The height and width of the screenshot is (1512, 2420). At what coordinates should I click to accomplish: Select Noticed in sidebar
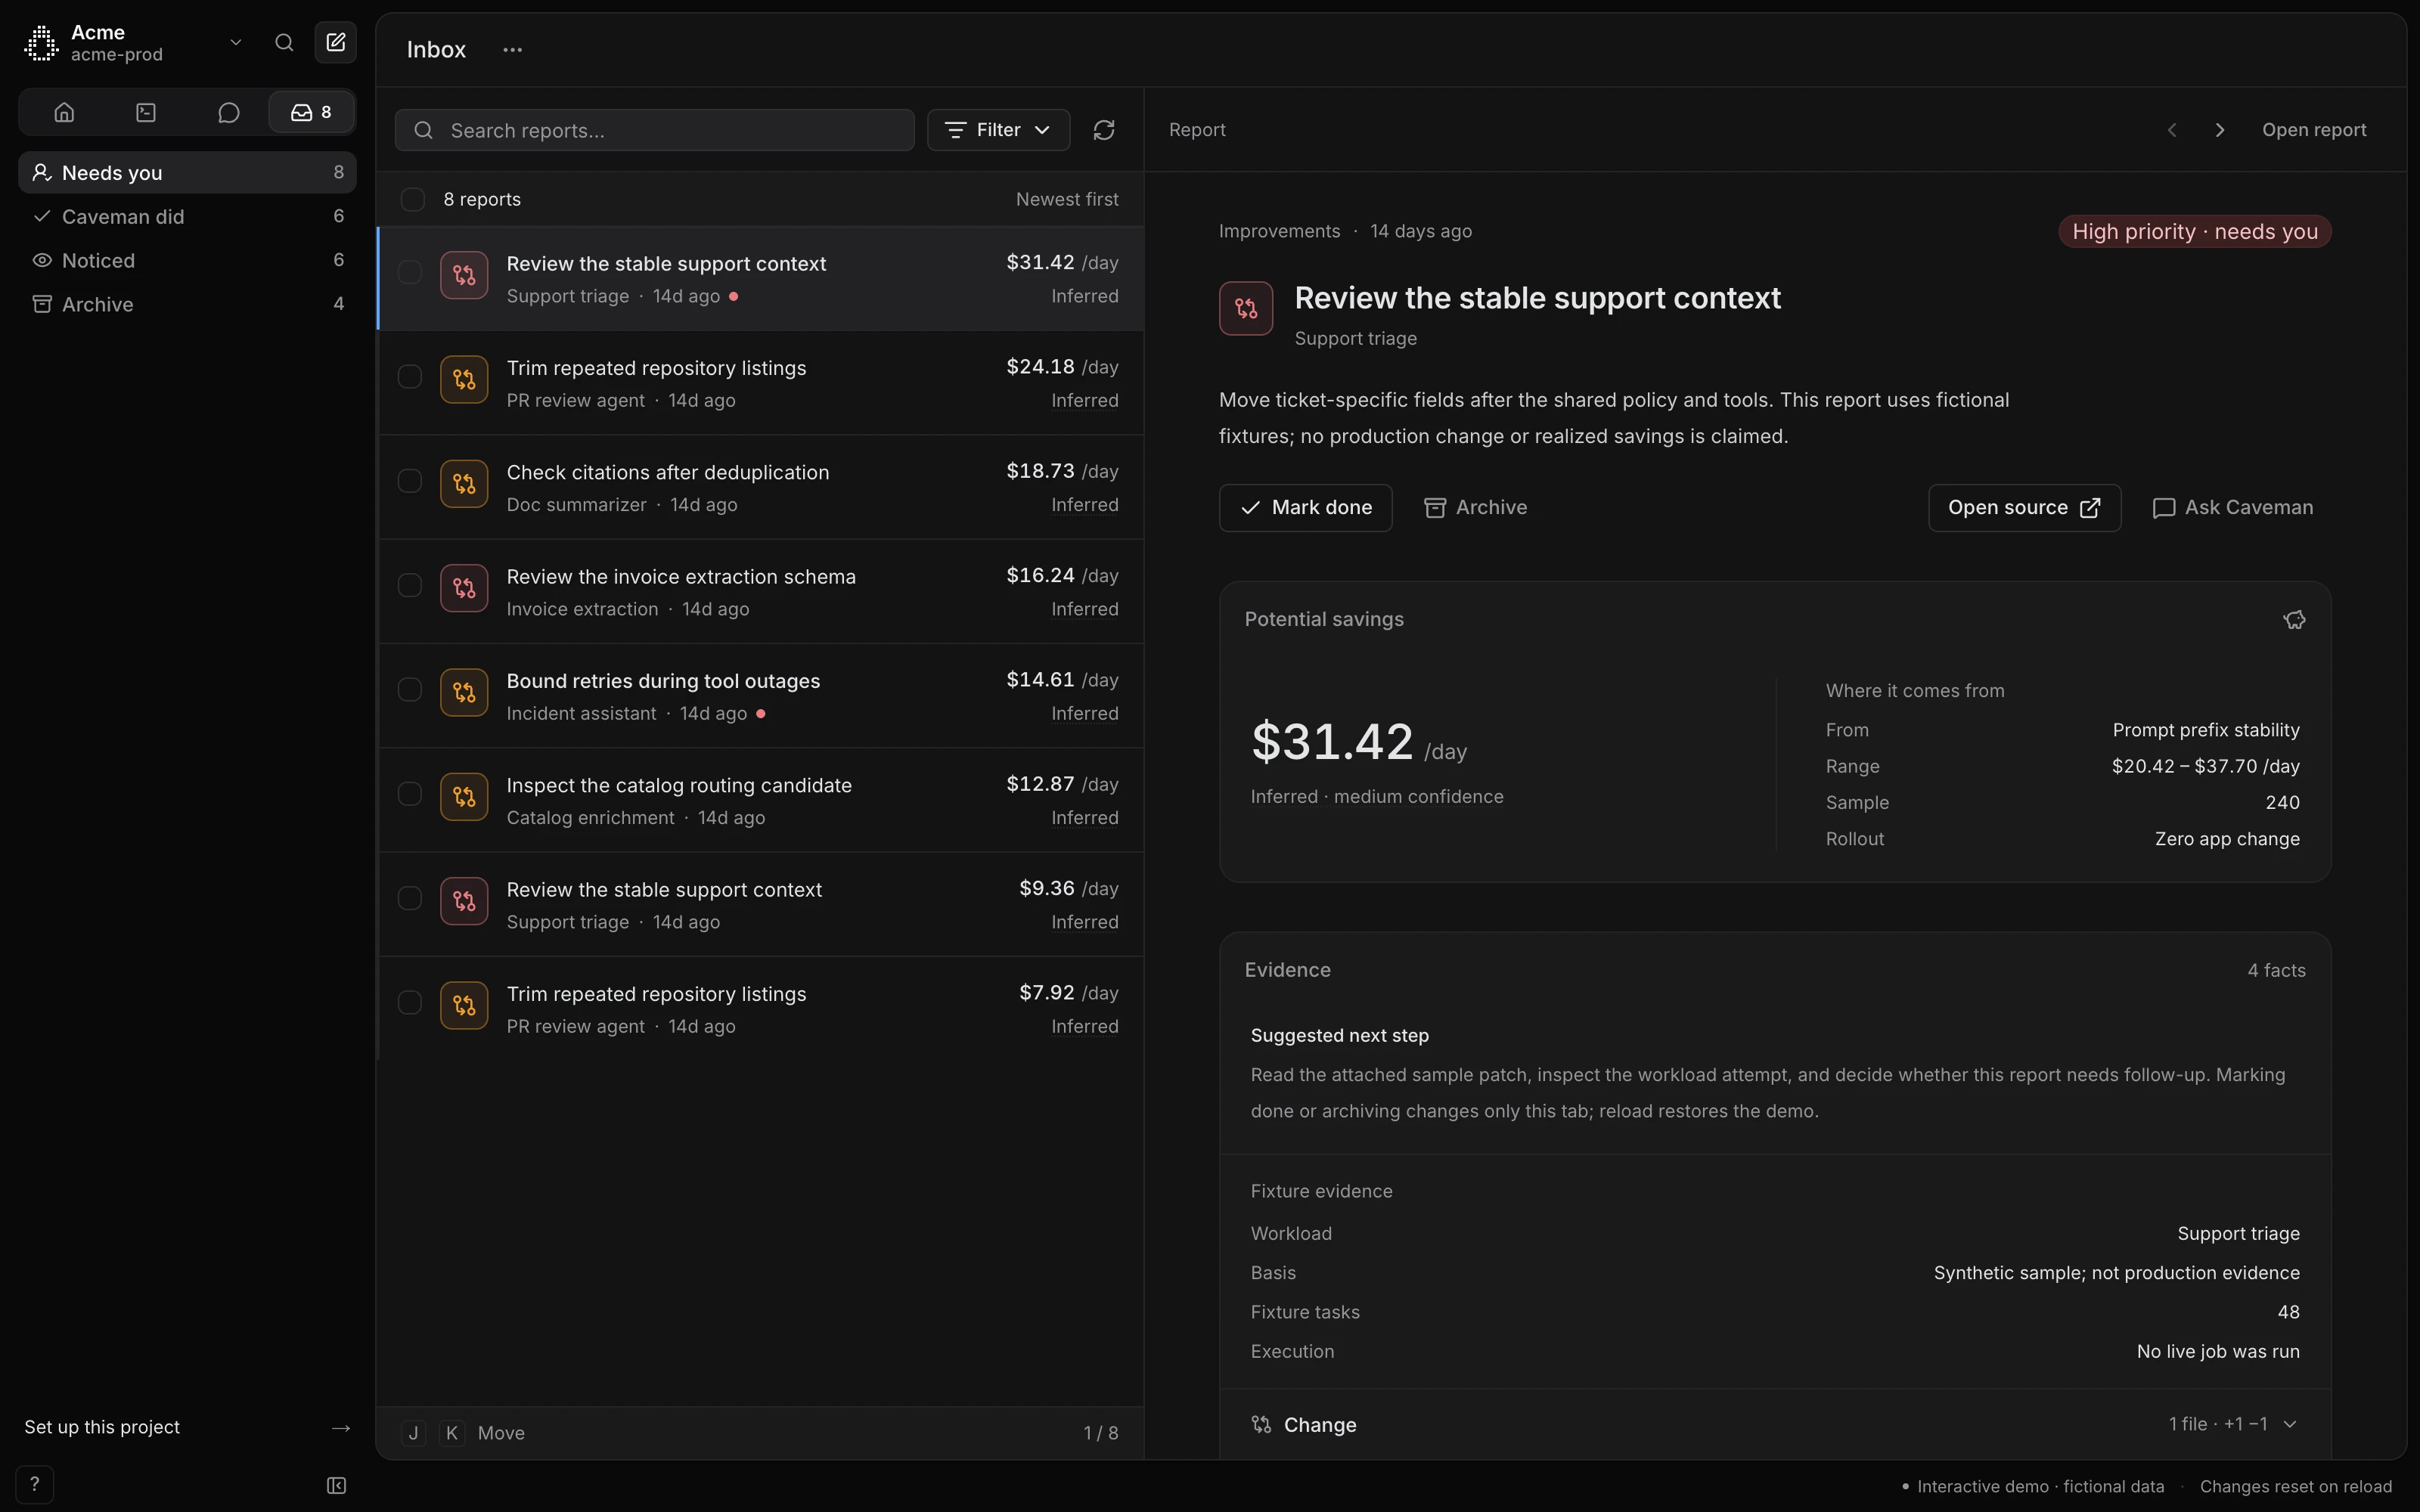tap(187, 260)
